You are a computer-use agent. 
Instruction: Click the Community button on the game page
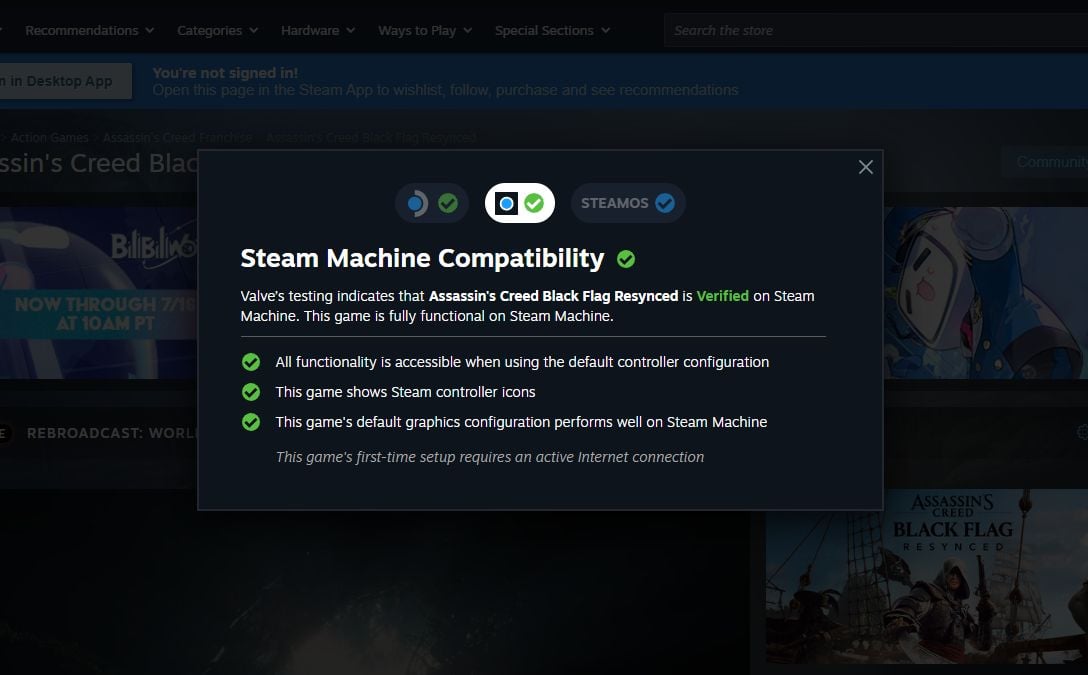(1045, 162)
